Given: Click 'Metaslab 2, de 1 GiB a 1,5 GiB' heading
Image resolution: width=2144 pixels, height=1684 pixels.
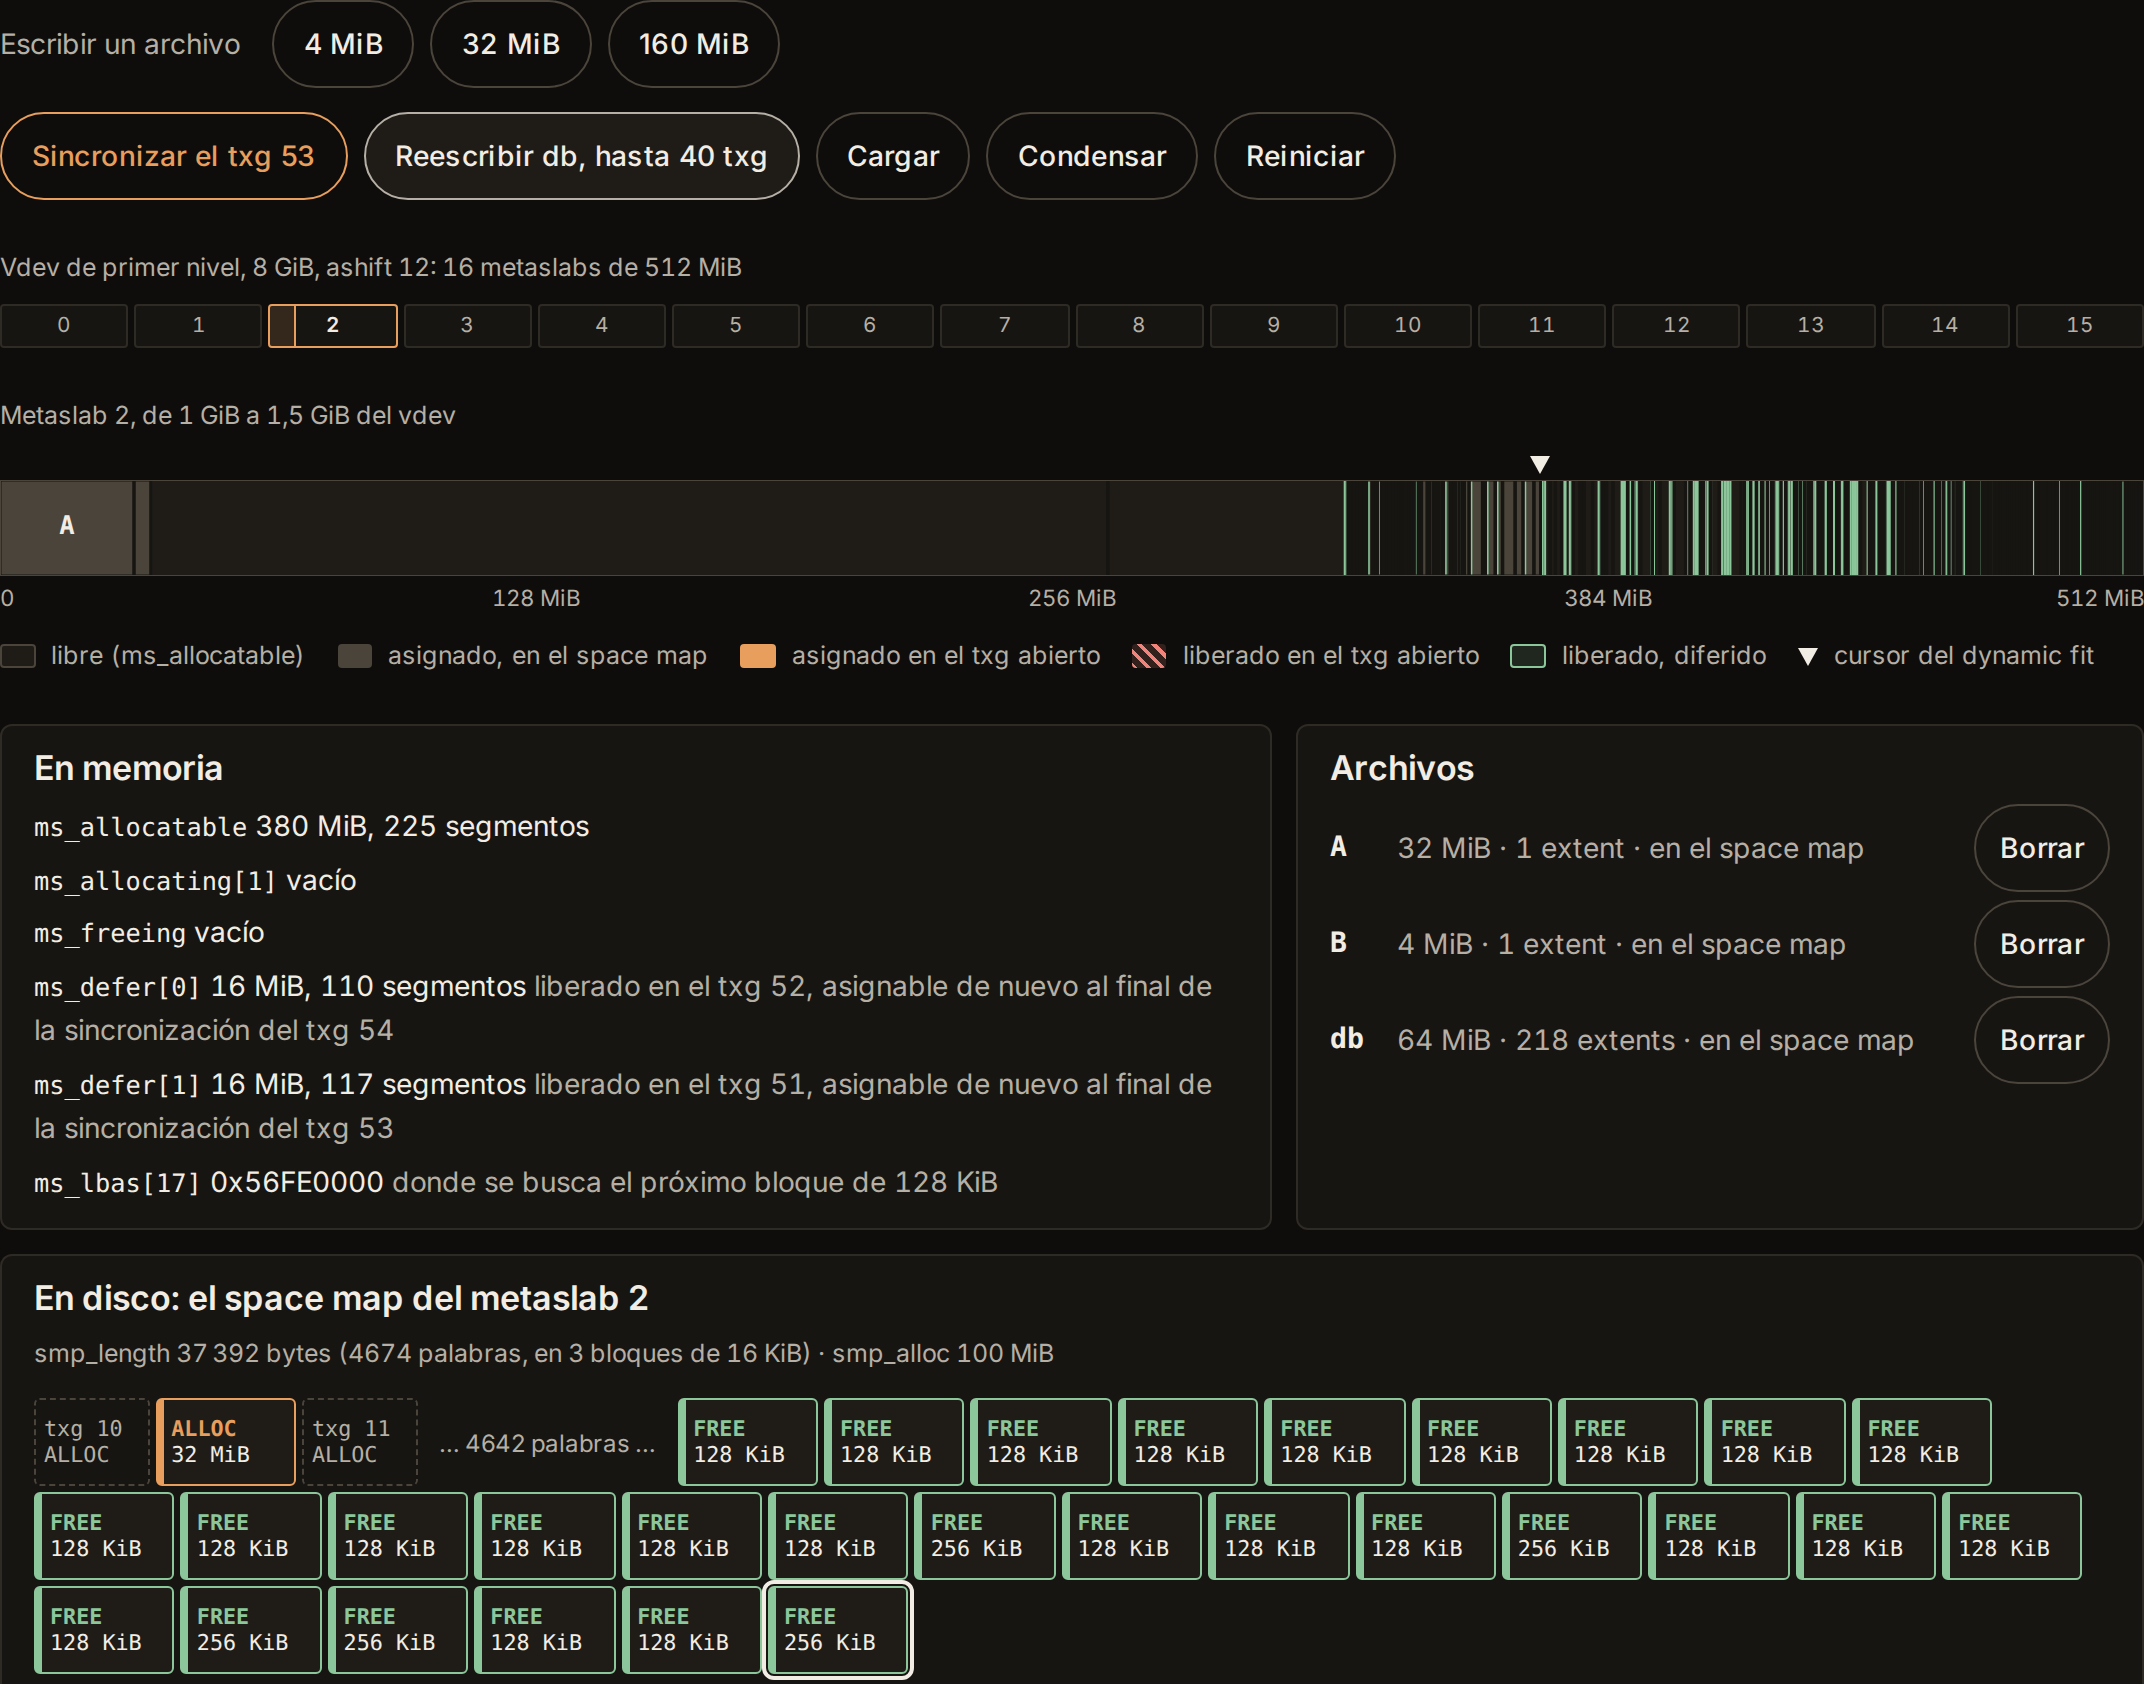Looking at the screenshot, I should [x=228, y=415].
